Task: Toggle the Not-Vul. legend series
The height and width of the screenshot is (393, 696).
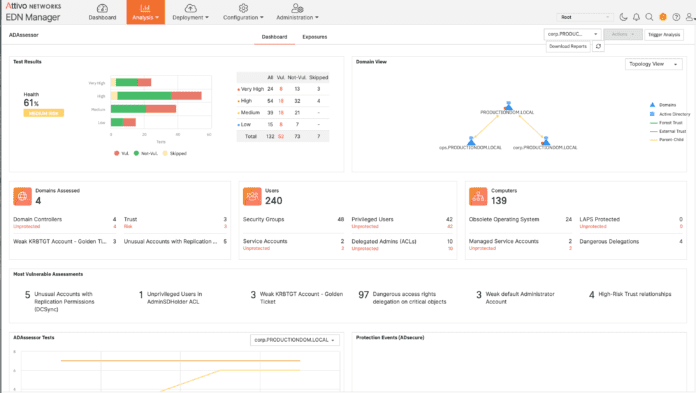Action: click(146, 153)
